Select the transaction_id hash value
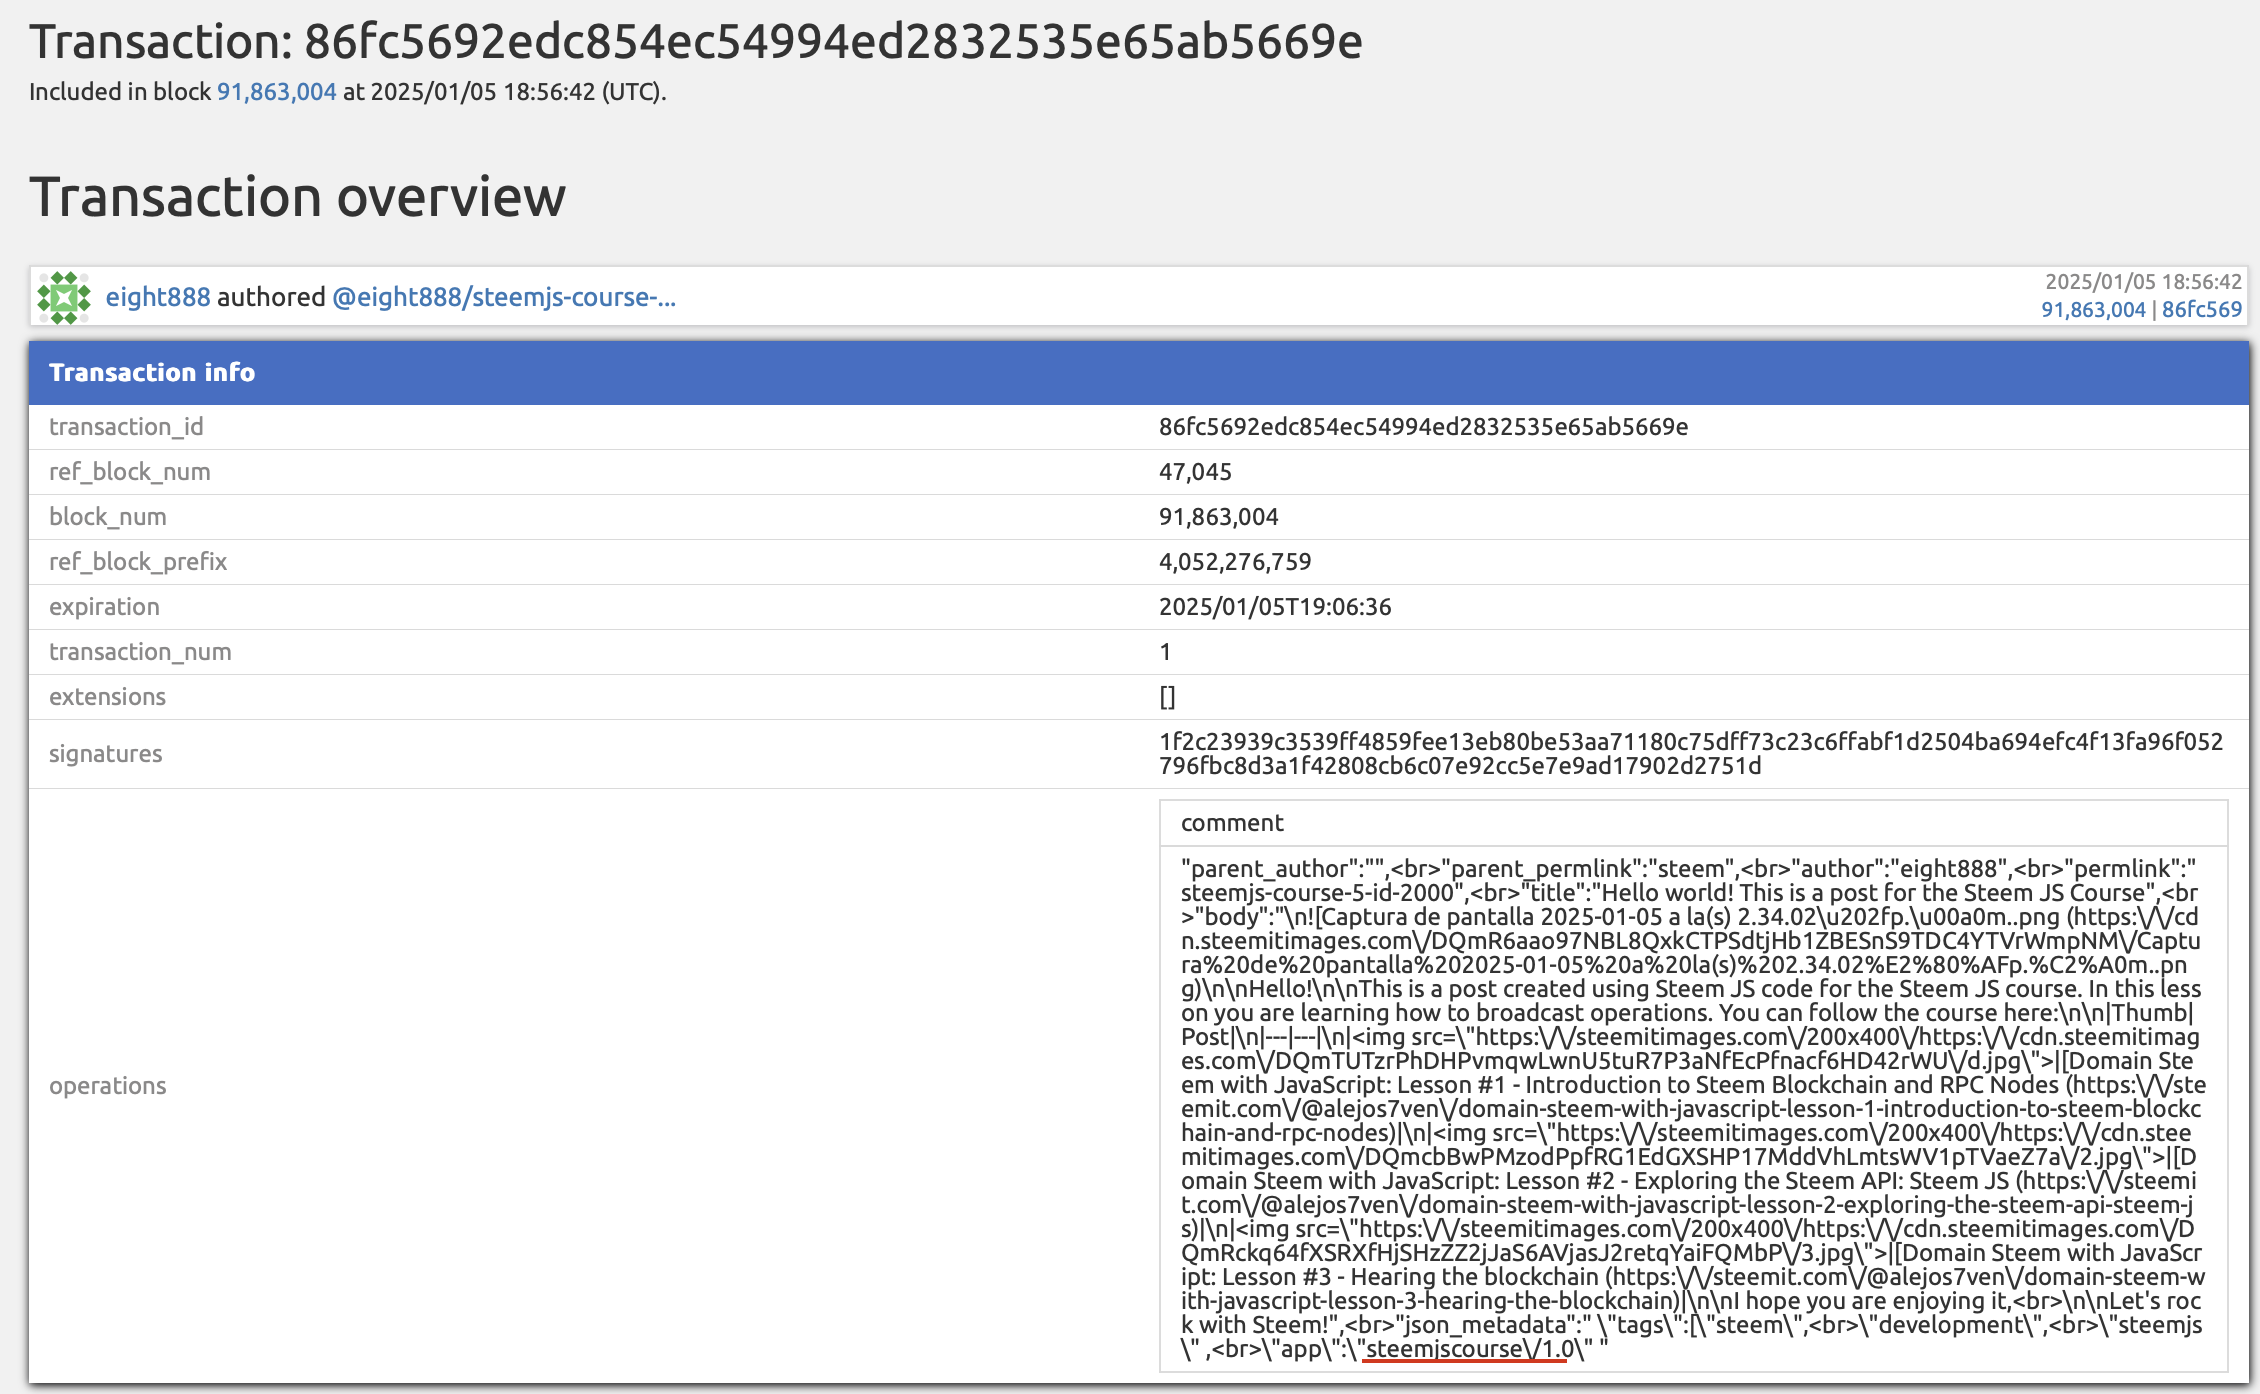The width and height of the screenshot is (2260, 1394). 1422,427
